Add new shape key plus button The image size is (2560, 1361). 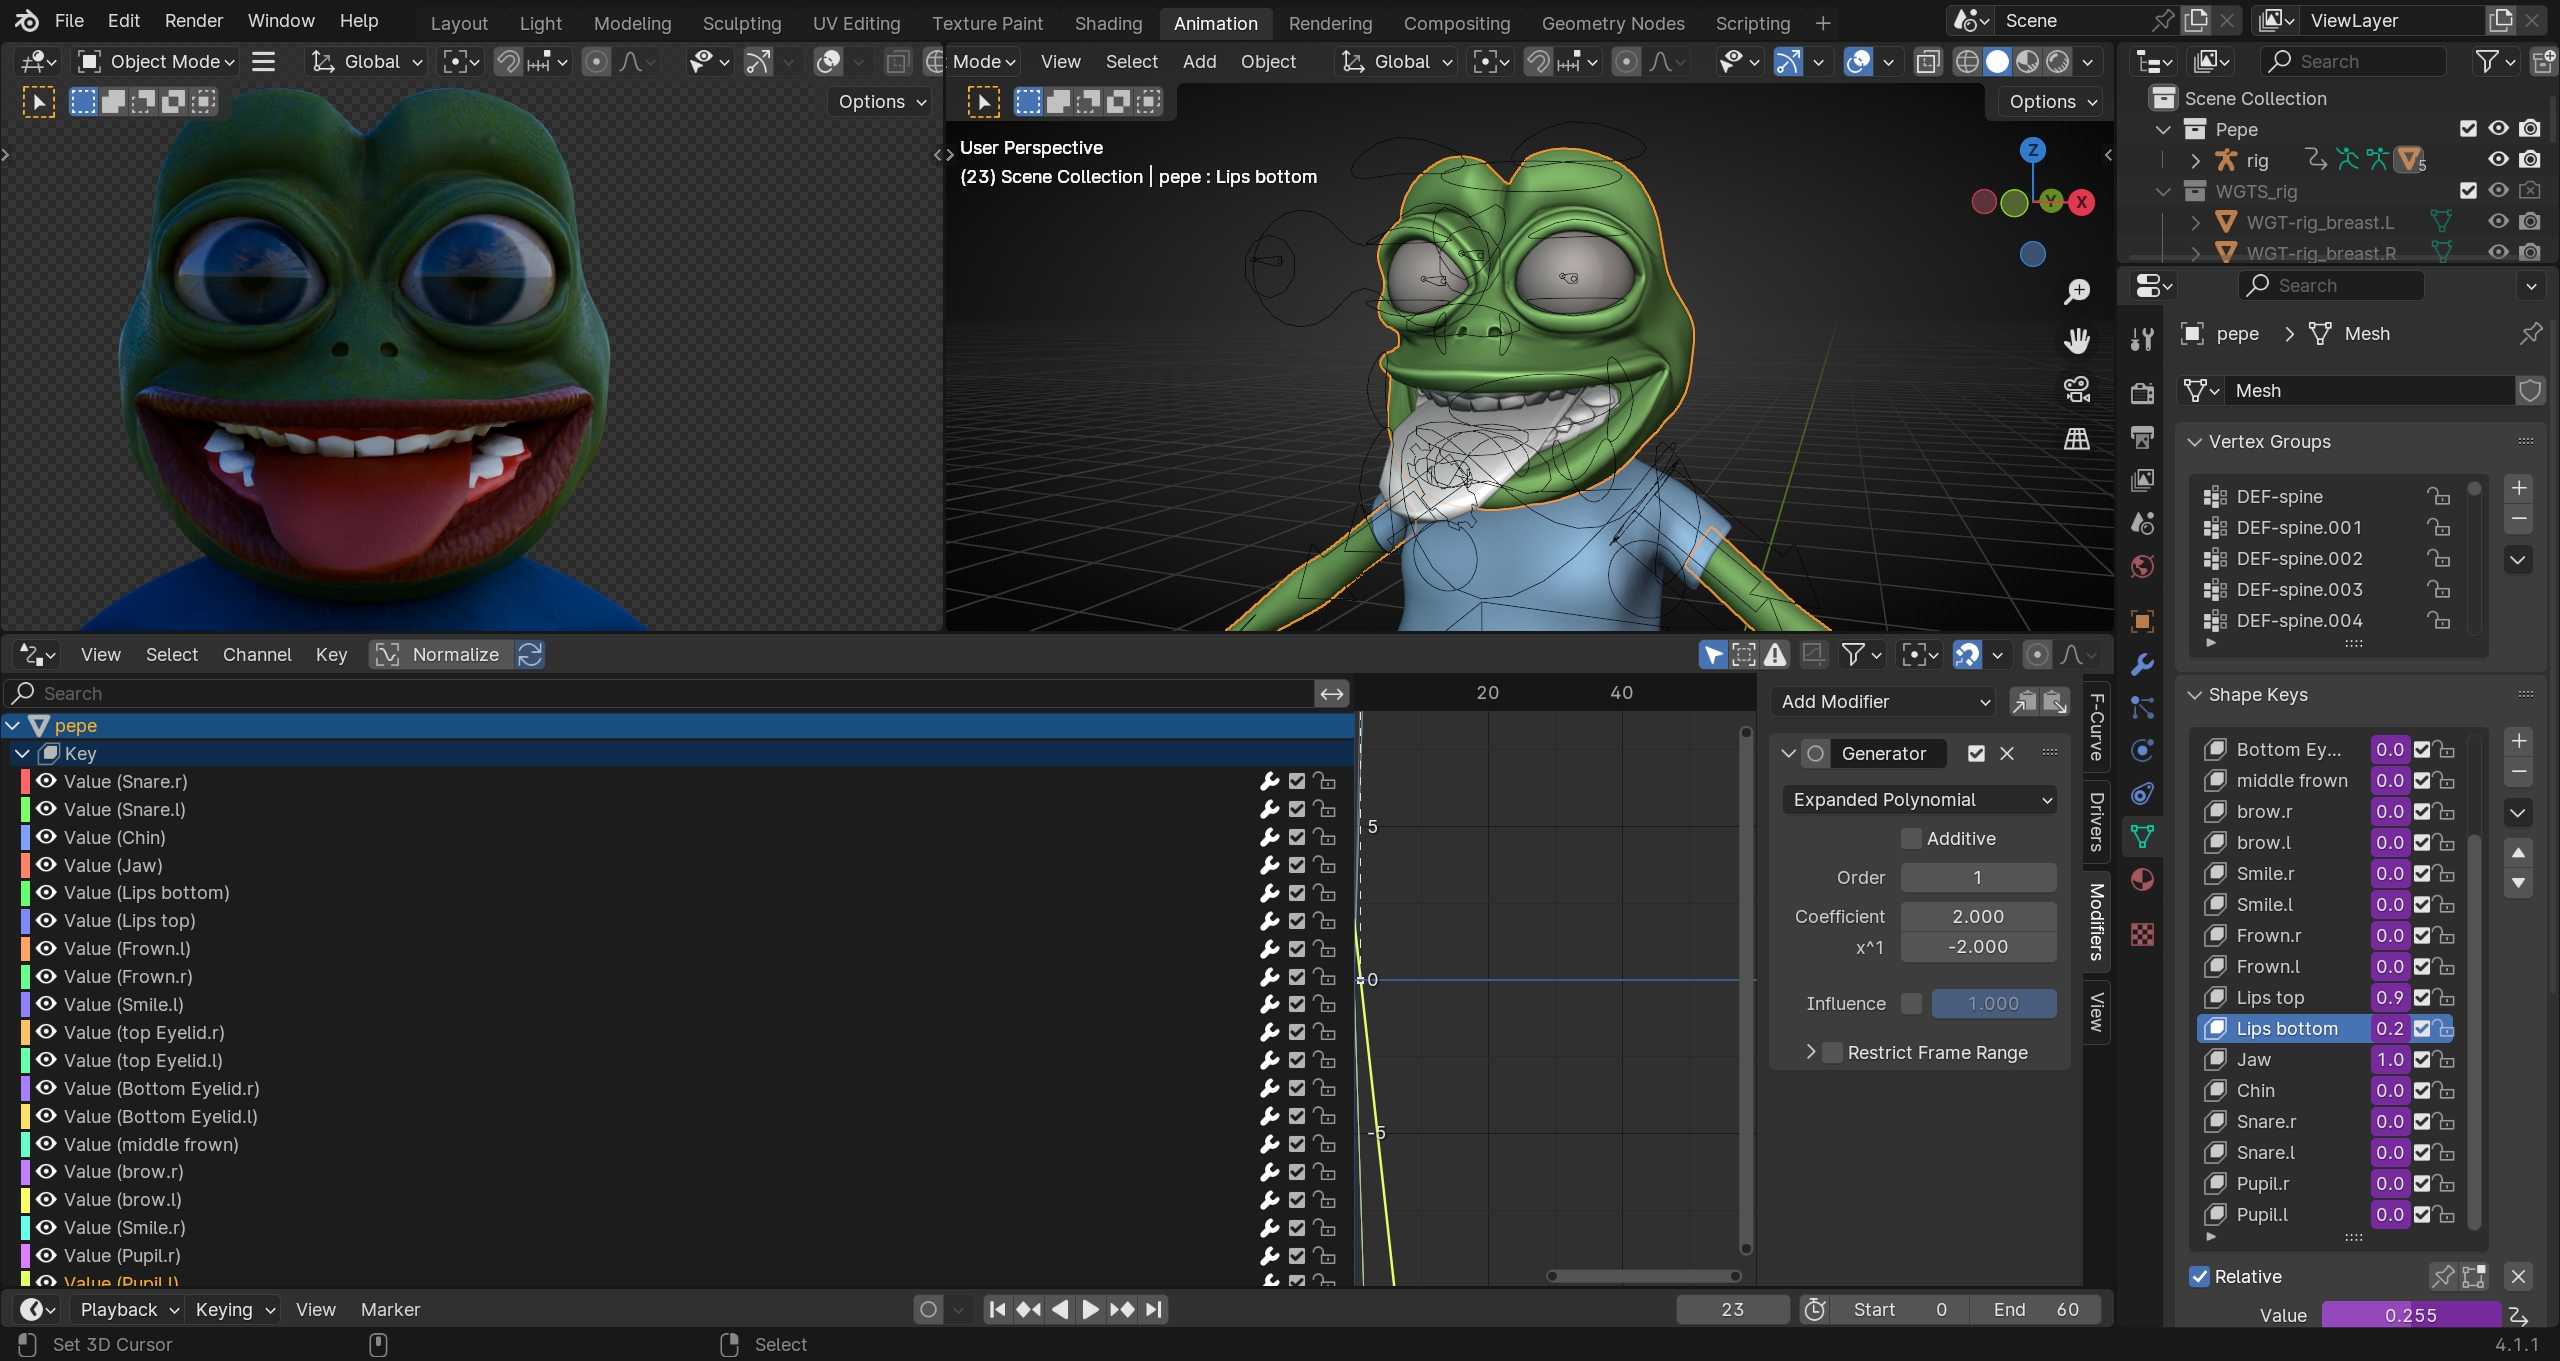click(x=2518, y=741)
